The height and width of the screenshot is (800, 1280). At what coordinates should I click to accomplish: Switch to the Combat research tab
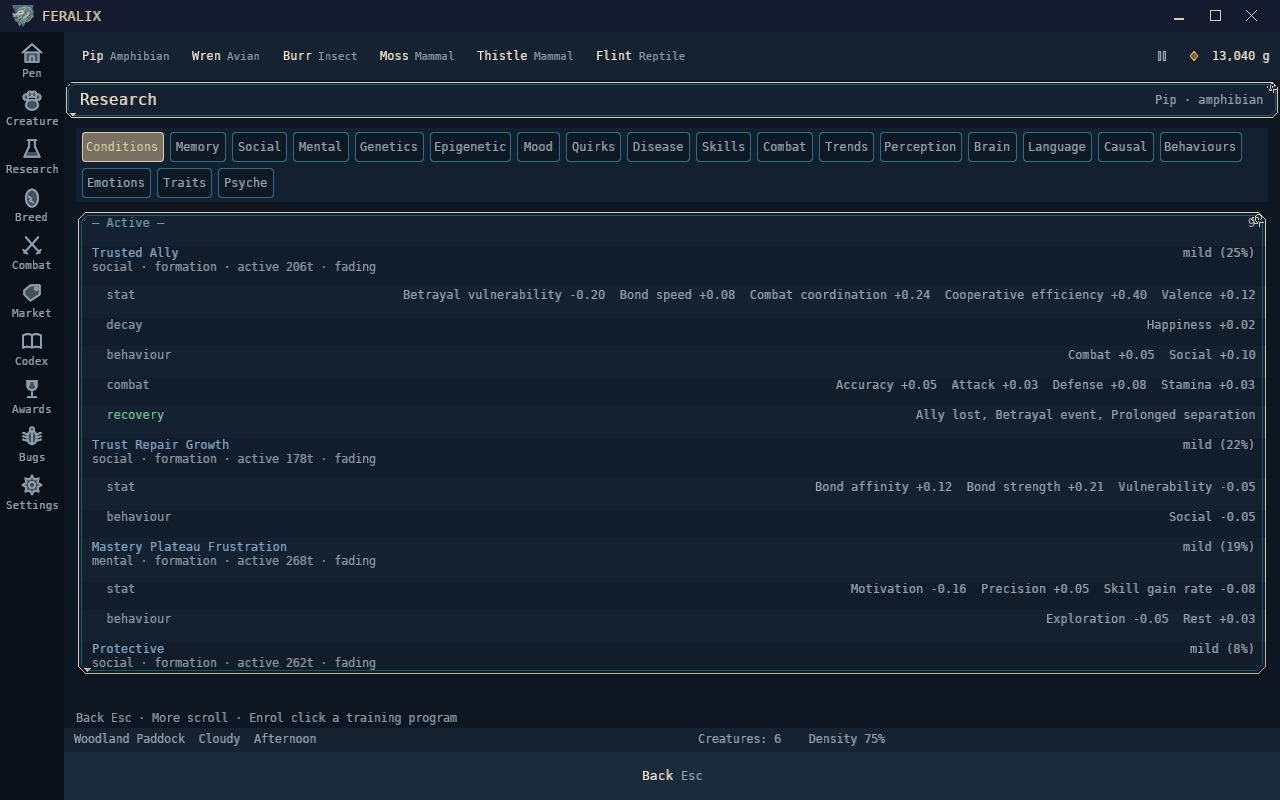[784, 147]
